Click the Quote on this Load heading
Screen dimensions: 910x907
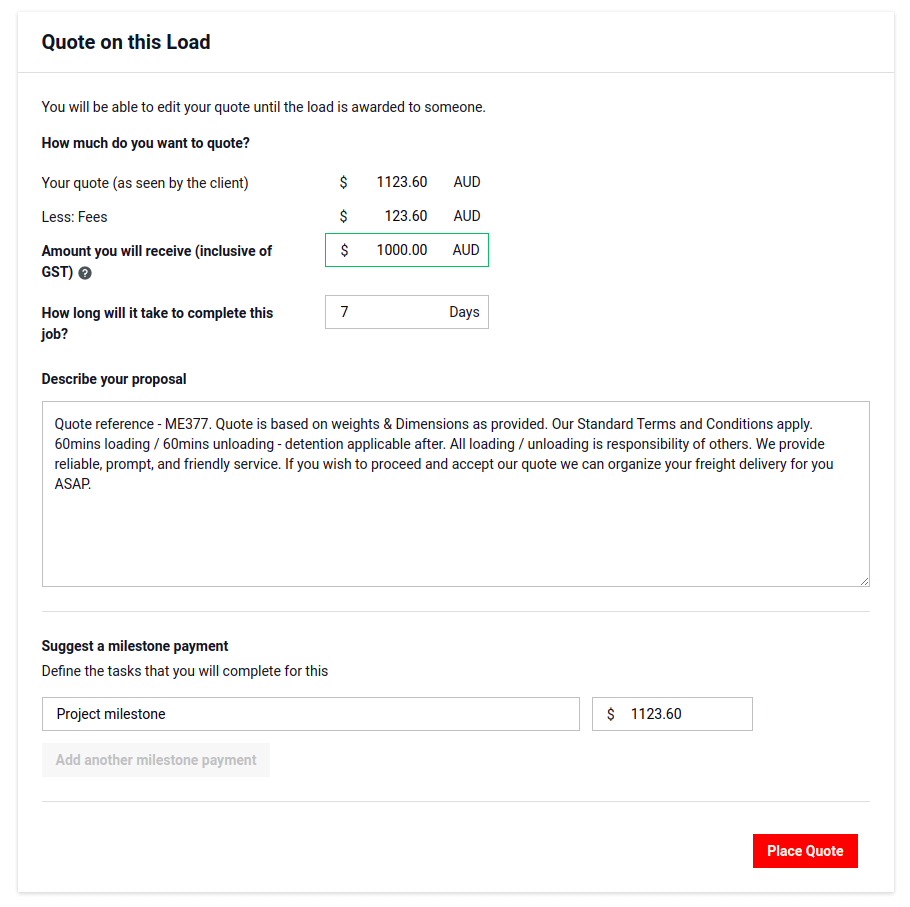coord(125,42)
